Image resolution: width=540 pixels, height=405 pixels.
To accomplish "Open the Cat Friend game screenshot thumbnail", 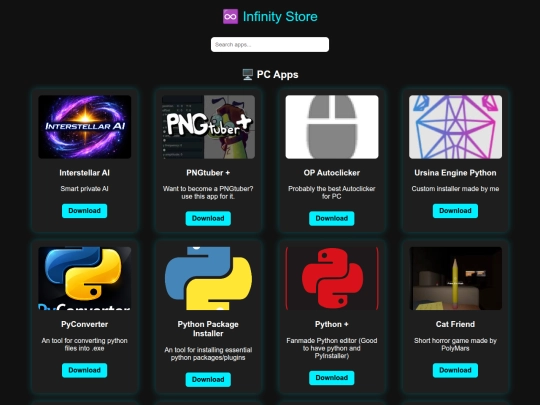I will click(455, 278).
